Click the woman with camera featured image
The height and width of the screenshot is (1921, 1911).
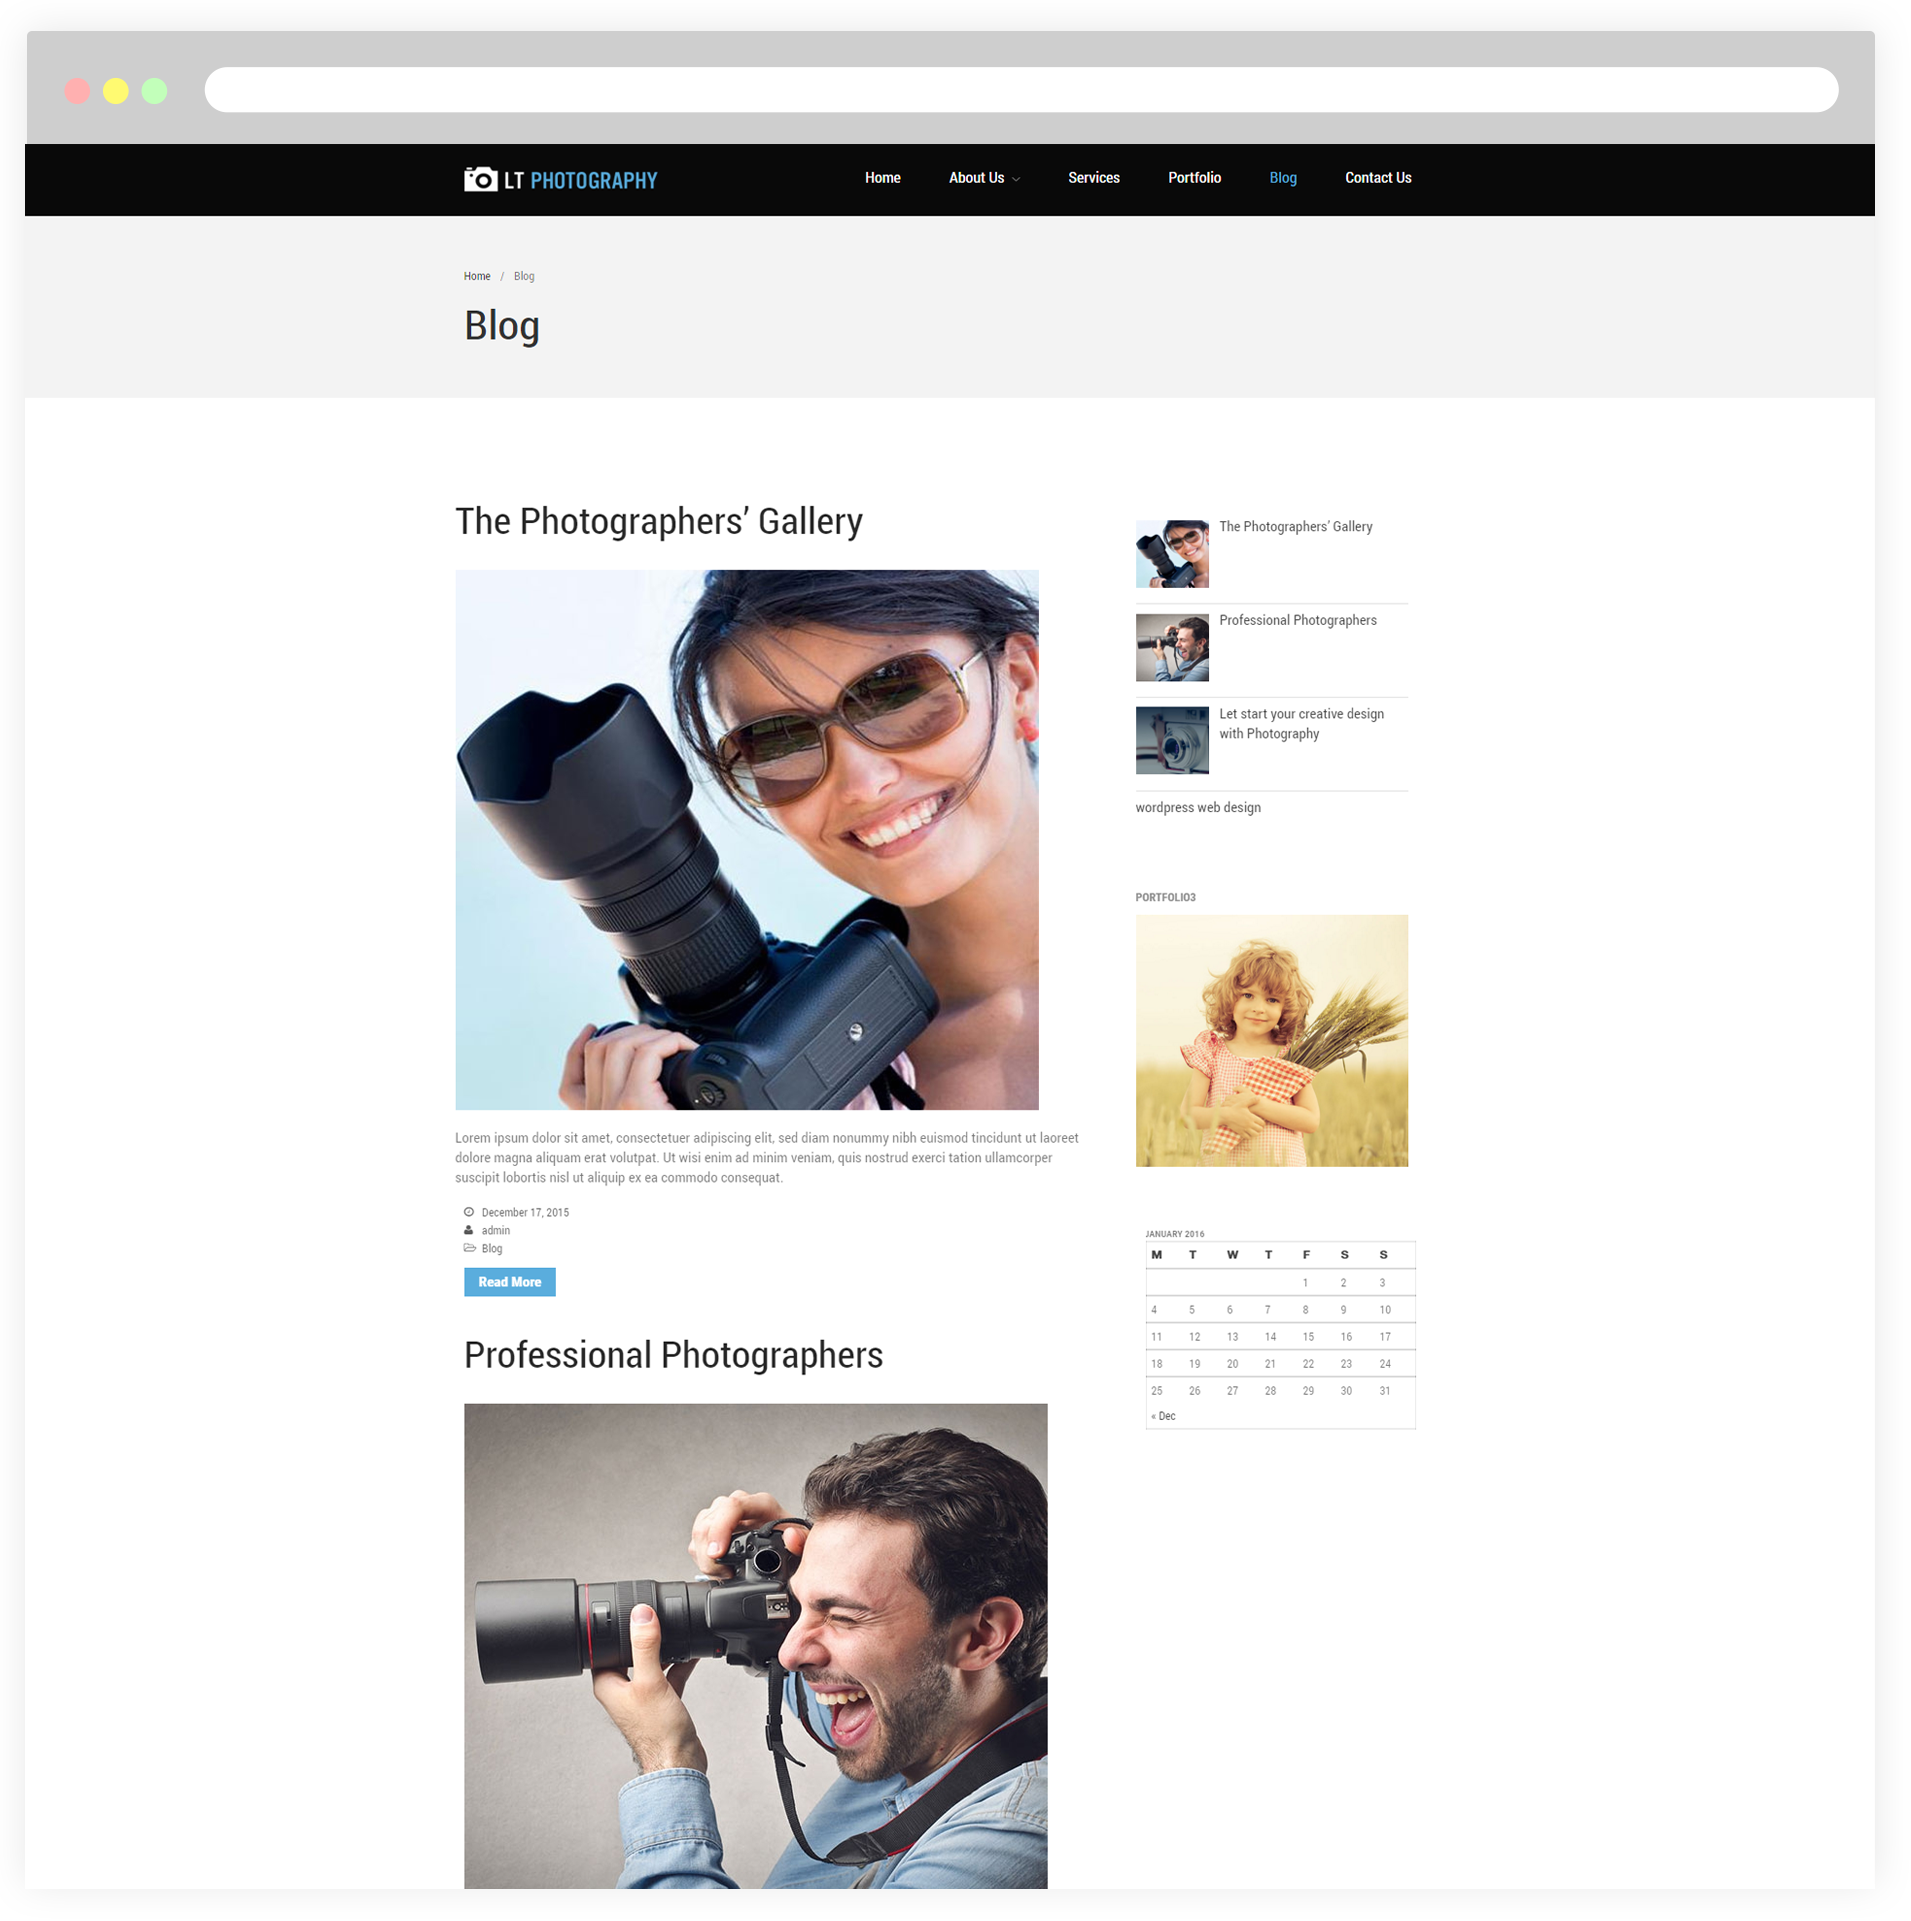coord(747,839)
